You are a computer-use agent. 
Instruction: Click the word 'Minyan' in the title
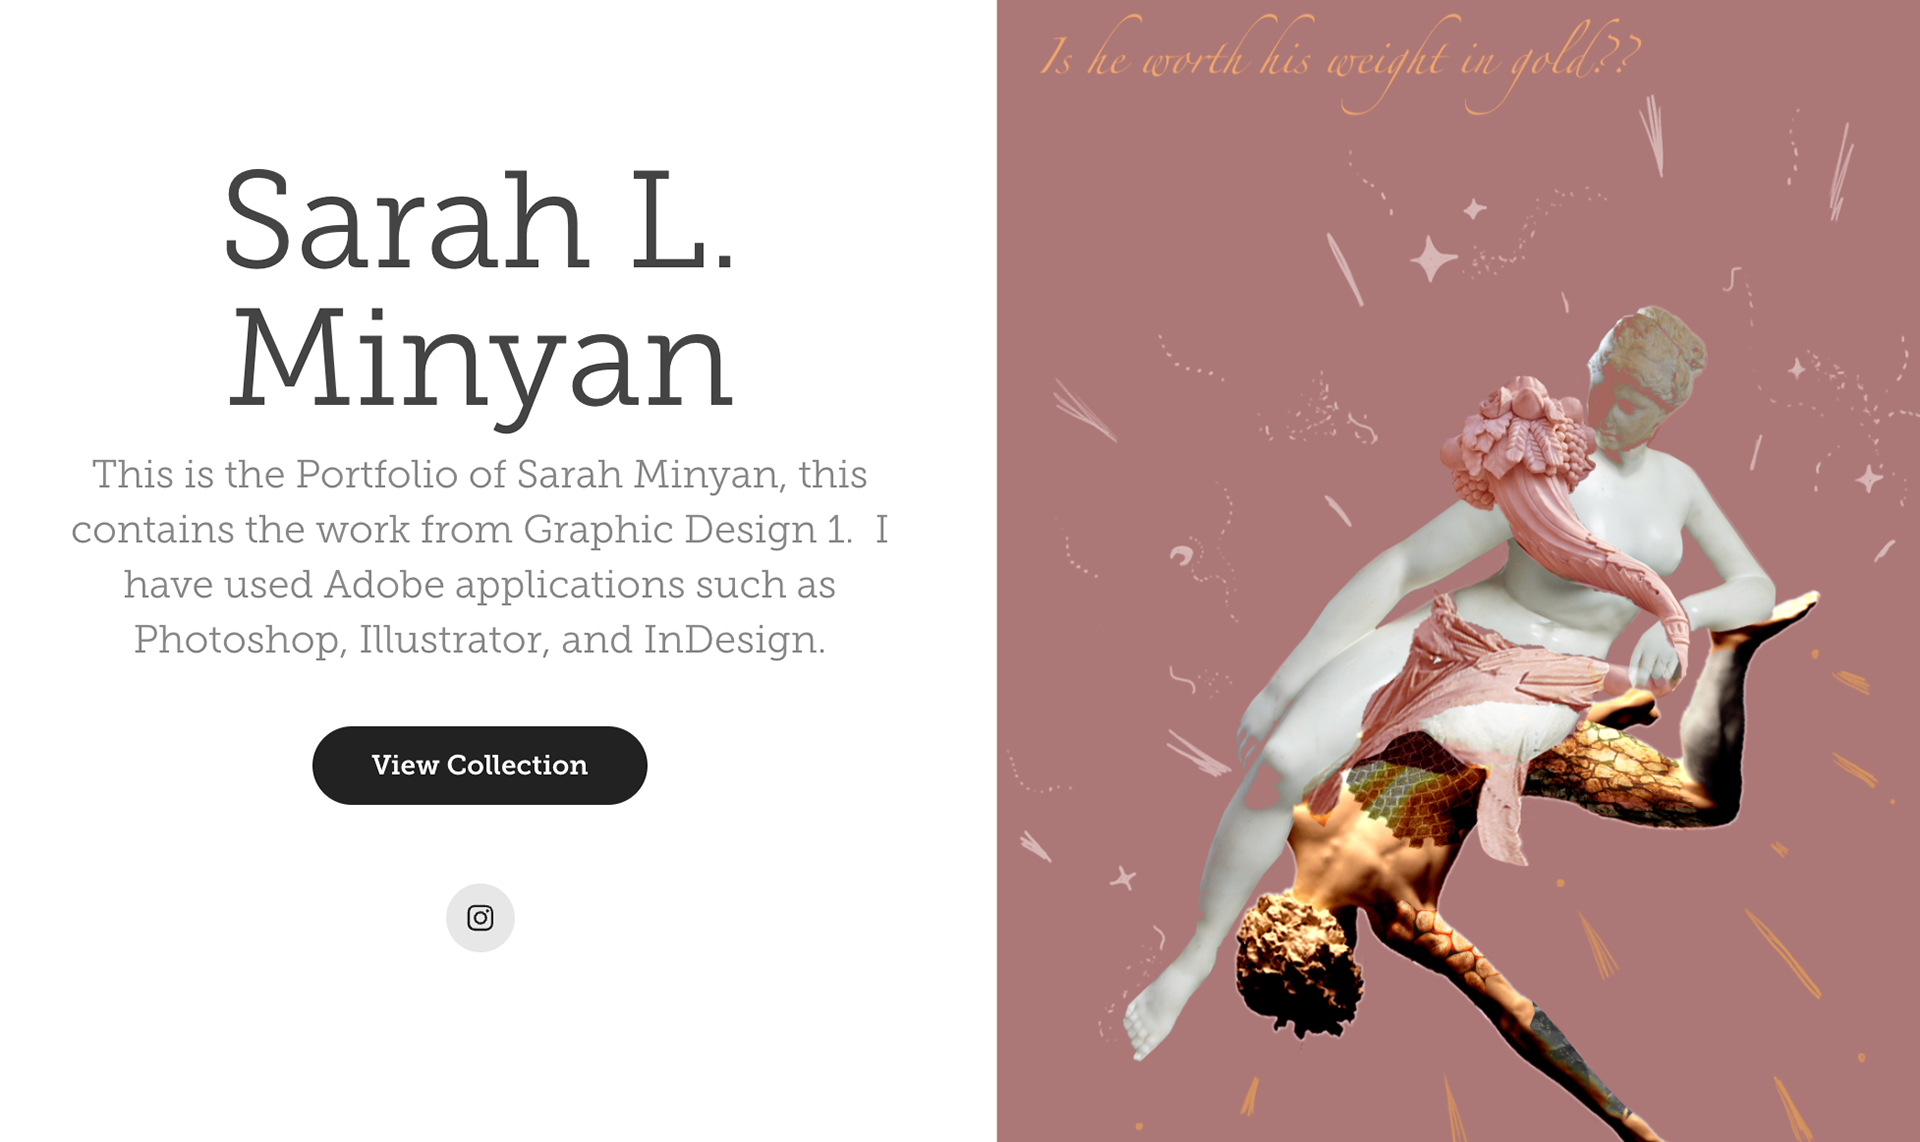tap(480, 360)
